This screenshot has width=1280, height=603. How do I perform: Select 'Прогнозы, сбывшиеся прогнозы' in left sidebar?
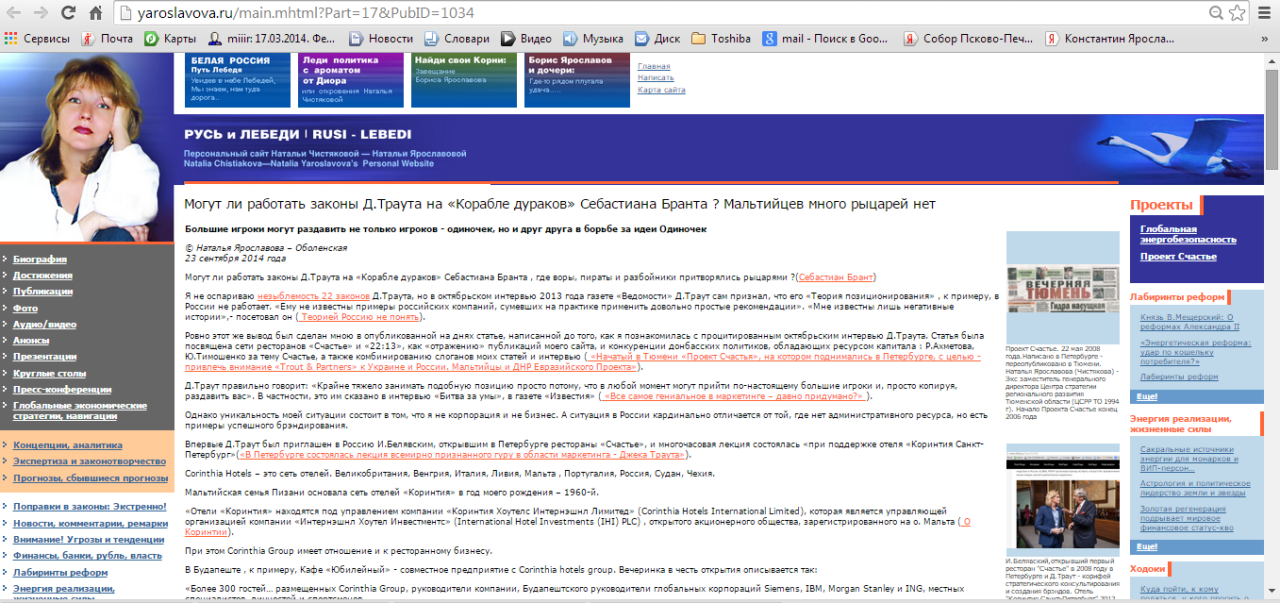(91, 477)
